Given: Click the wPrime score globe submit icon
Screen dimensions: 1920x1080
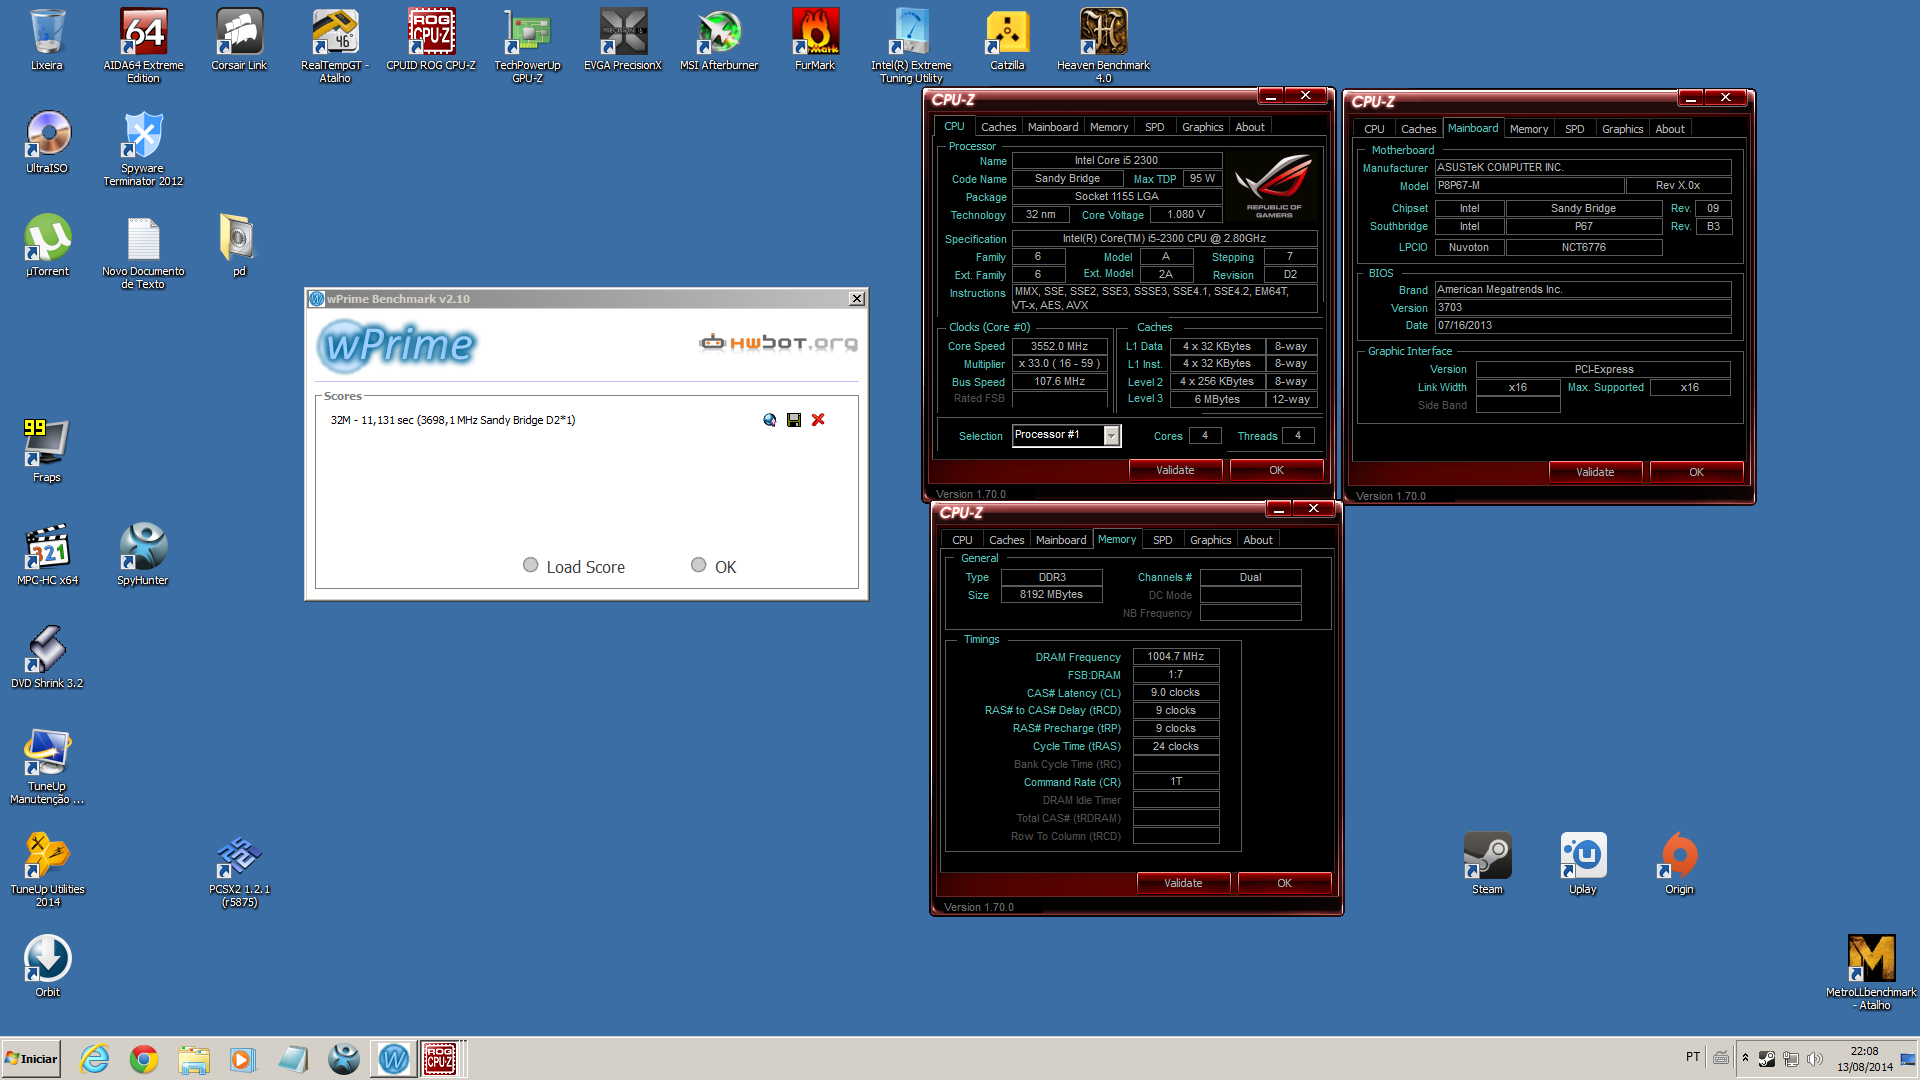Looking at the screenshot, I should point(769,420).
